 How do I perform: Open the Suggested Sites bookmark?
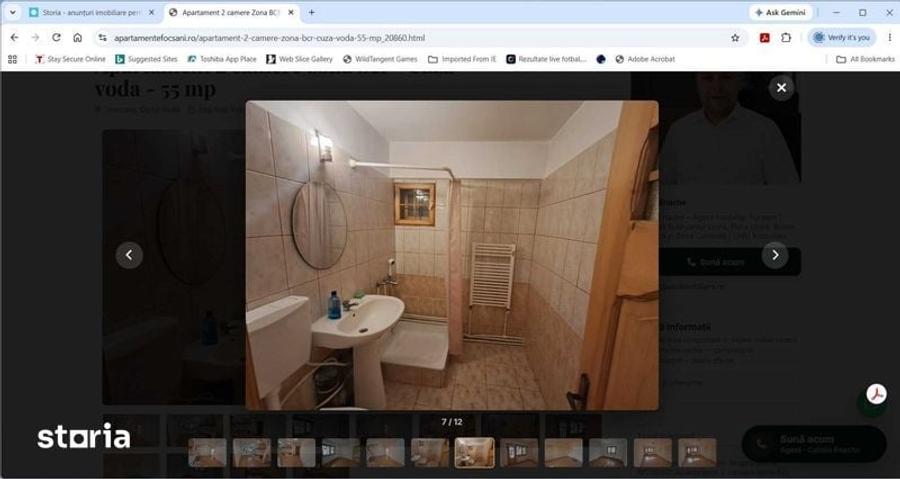pyautogui.click(x=146, y=59)
